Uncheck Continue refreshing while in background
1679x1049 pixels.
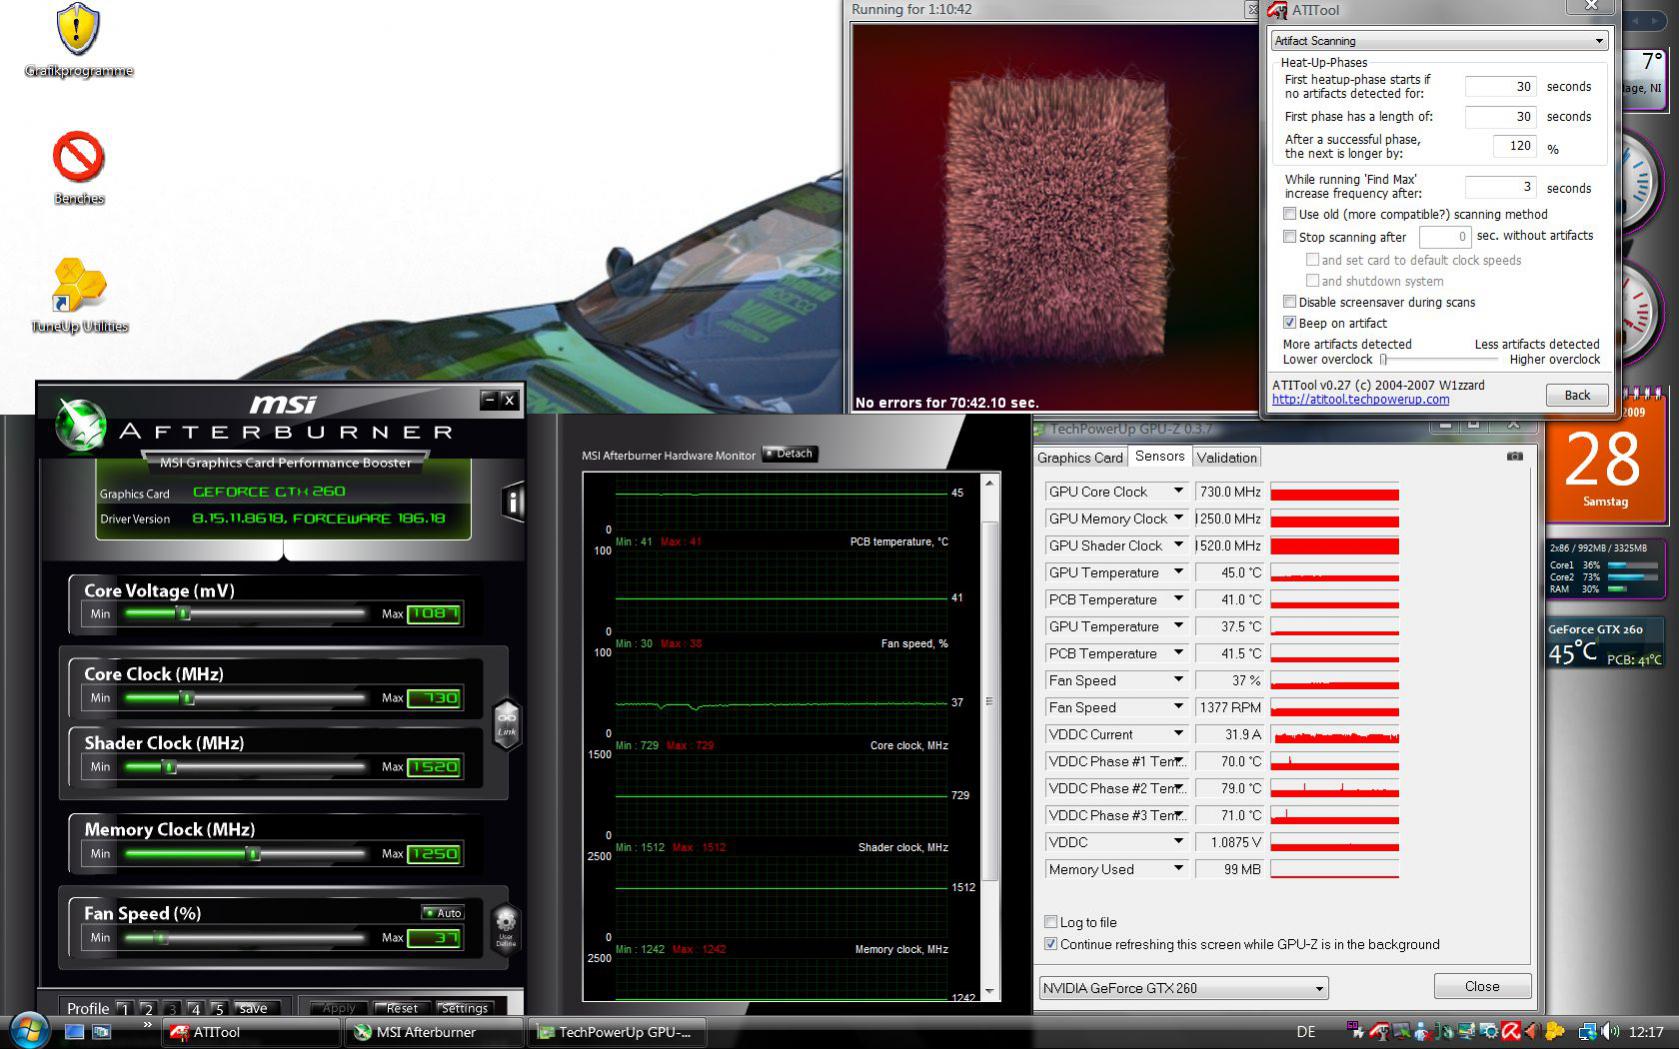coord(1050,944)
